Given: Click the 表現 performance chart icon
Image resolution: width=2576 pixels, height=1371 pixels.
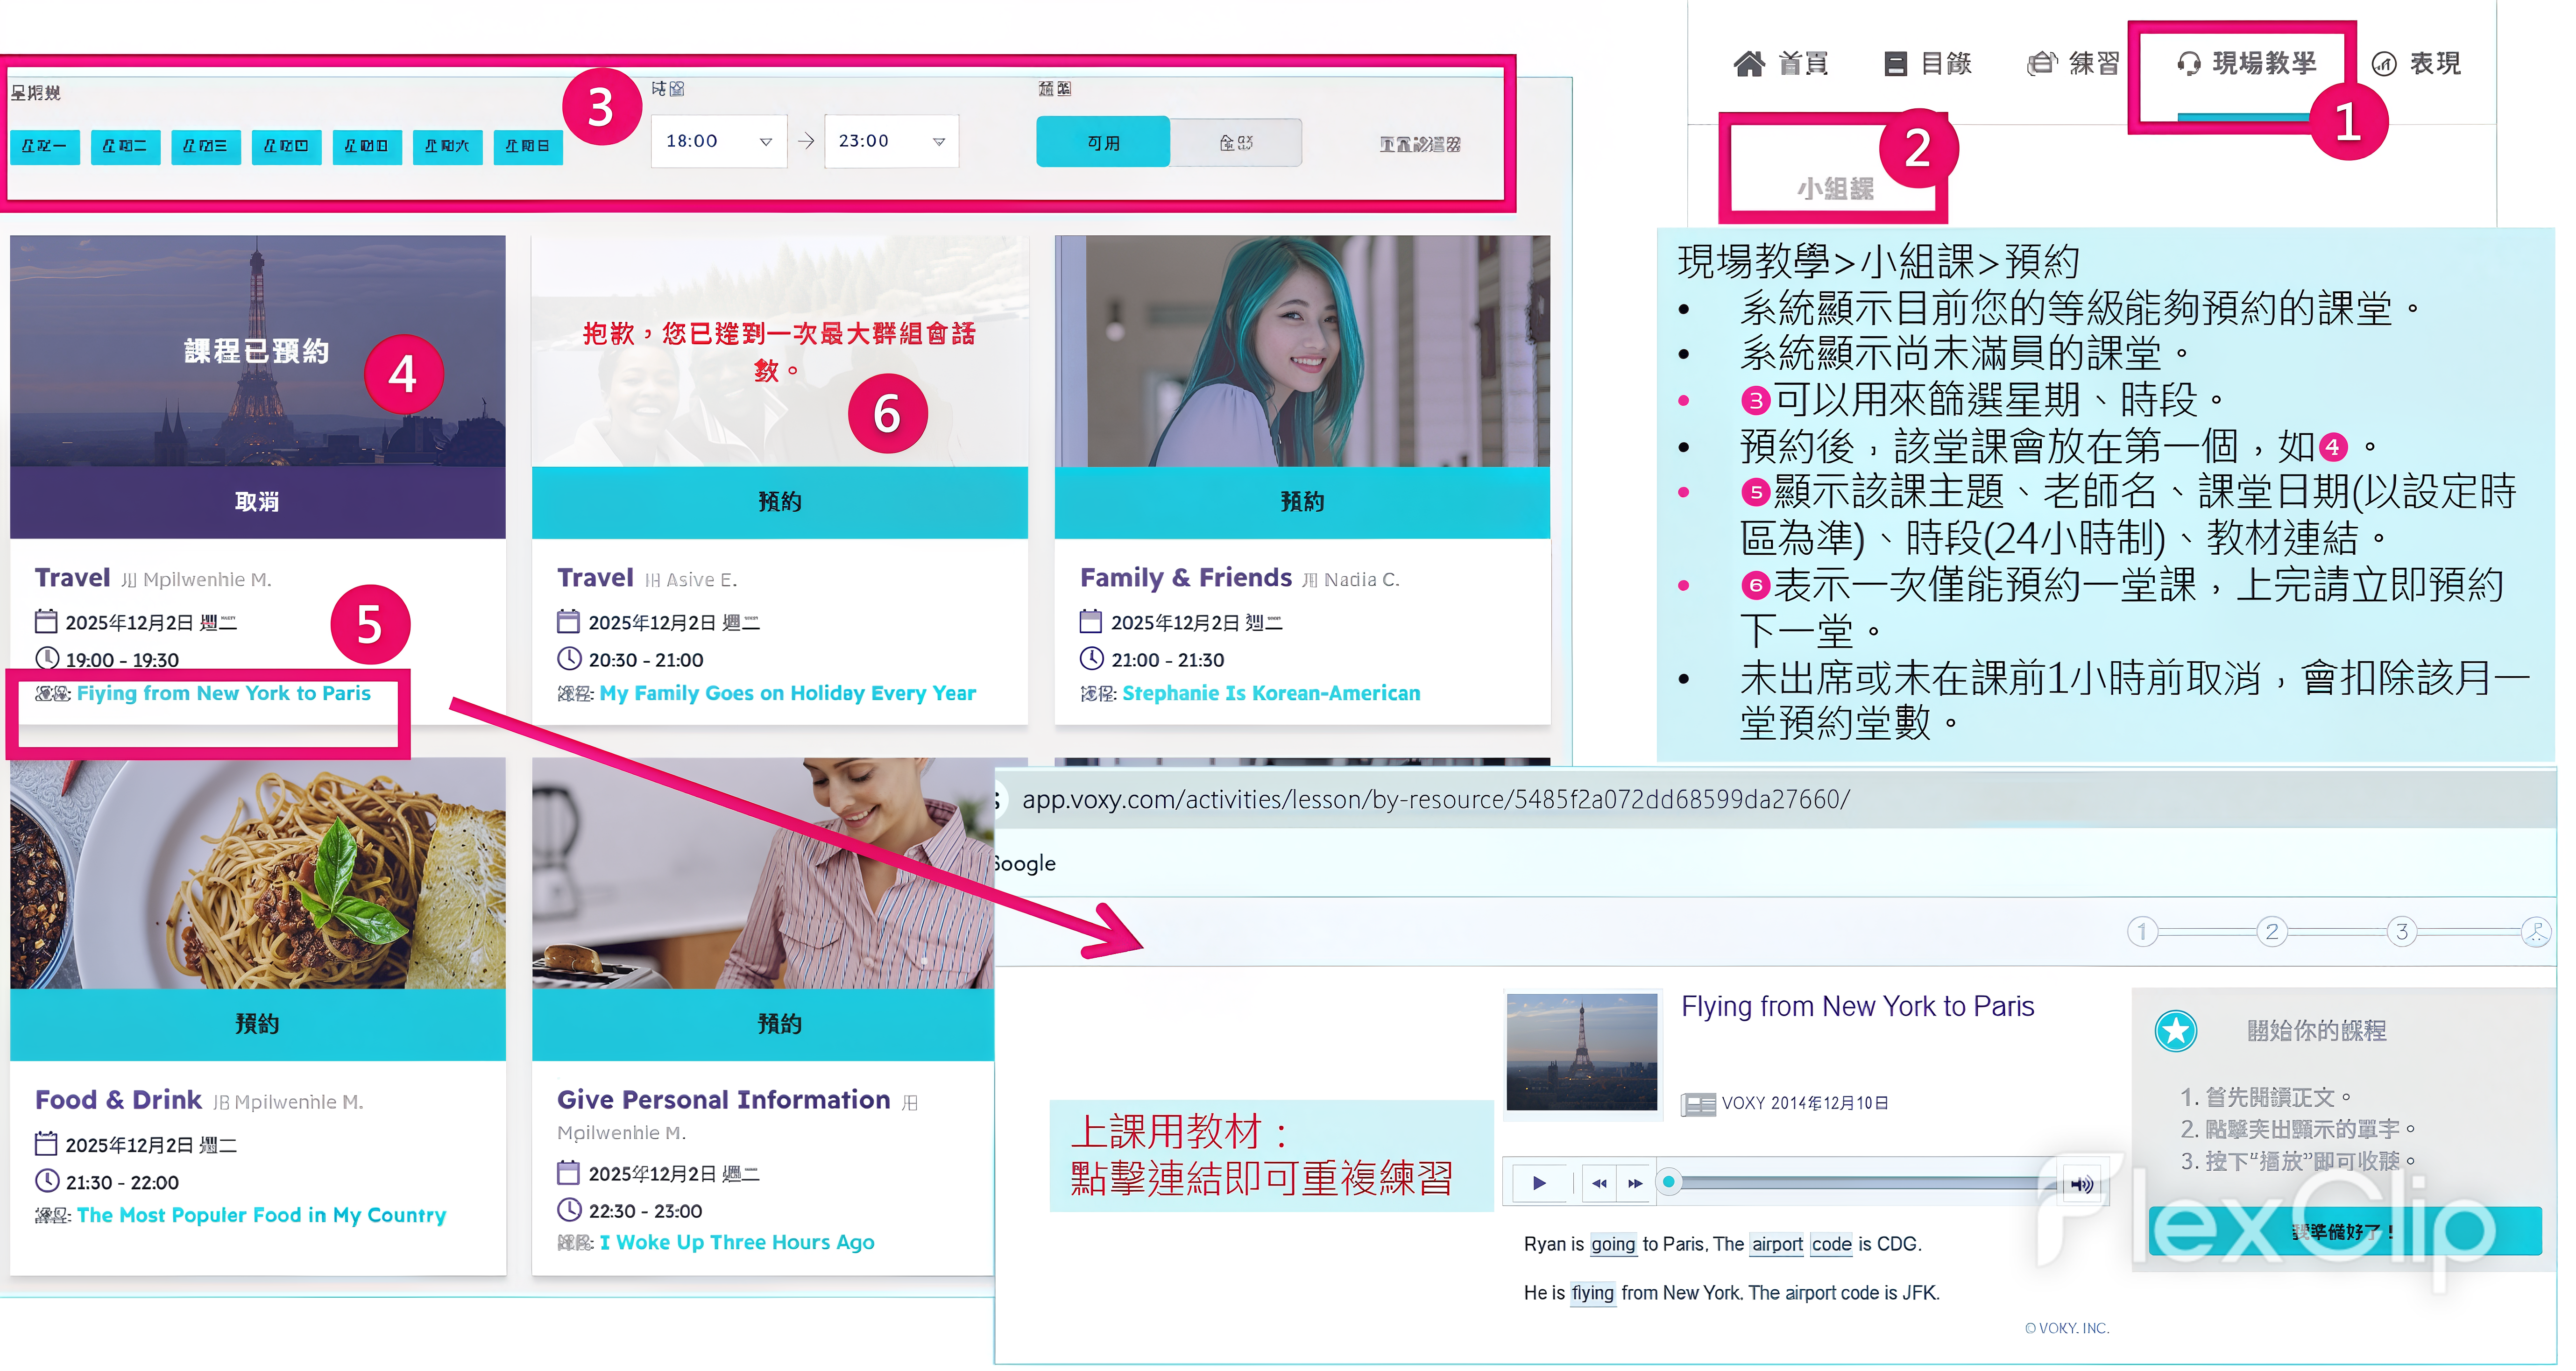Looking at the screenshot, I should 2384,65.
